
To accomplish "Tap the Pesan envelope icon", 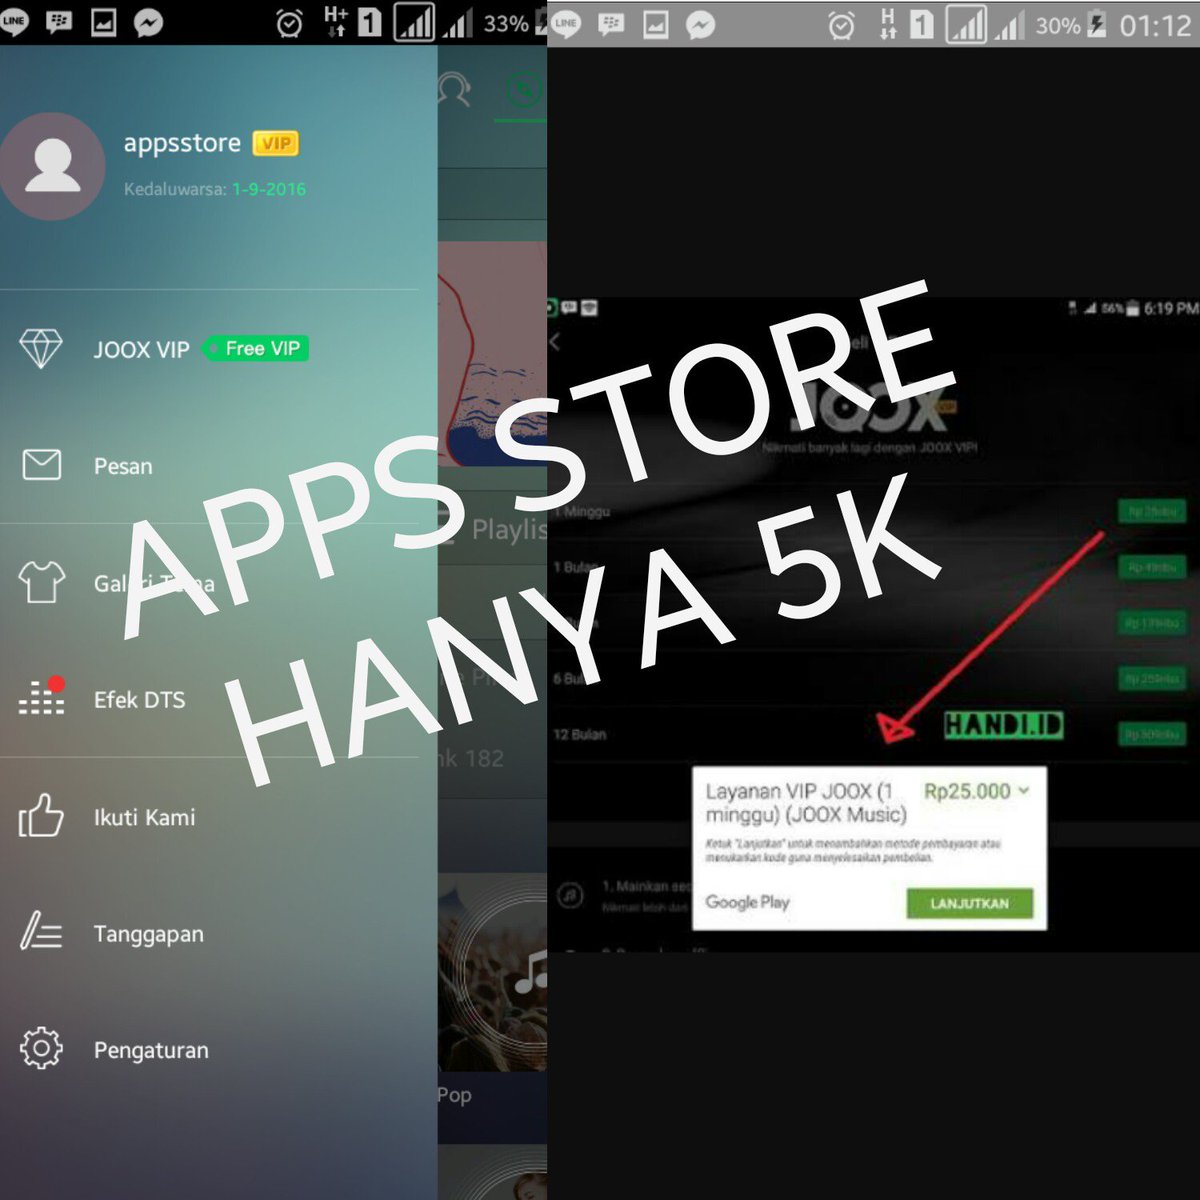I will [x=41, y=465].
